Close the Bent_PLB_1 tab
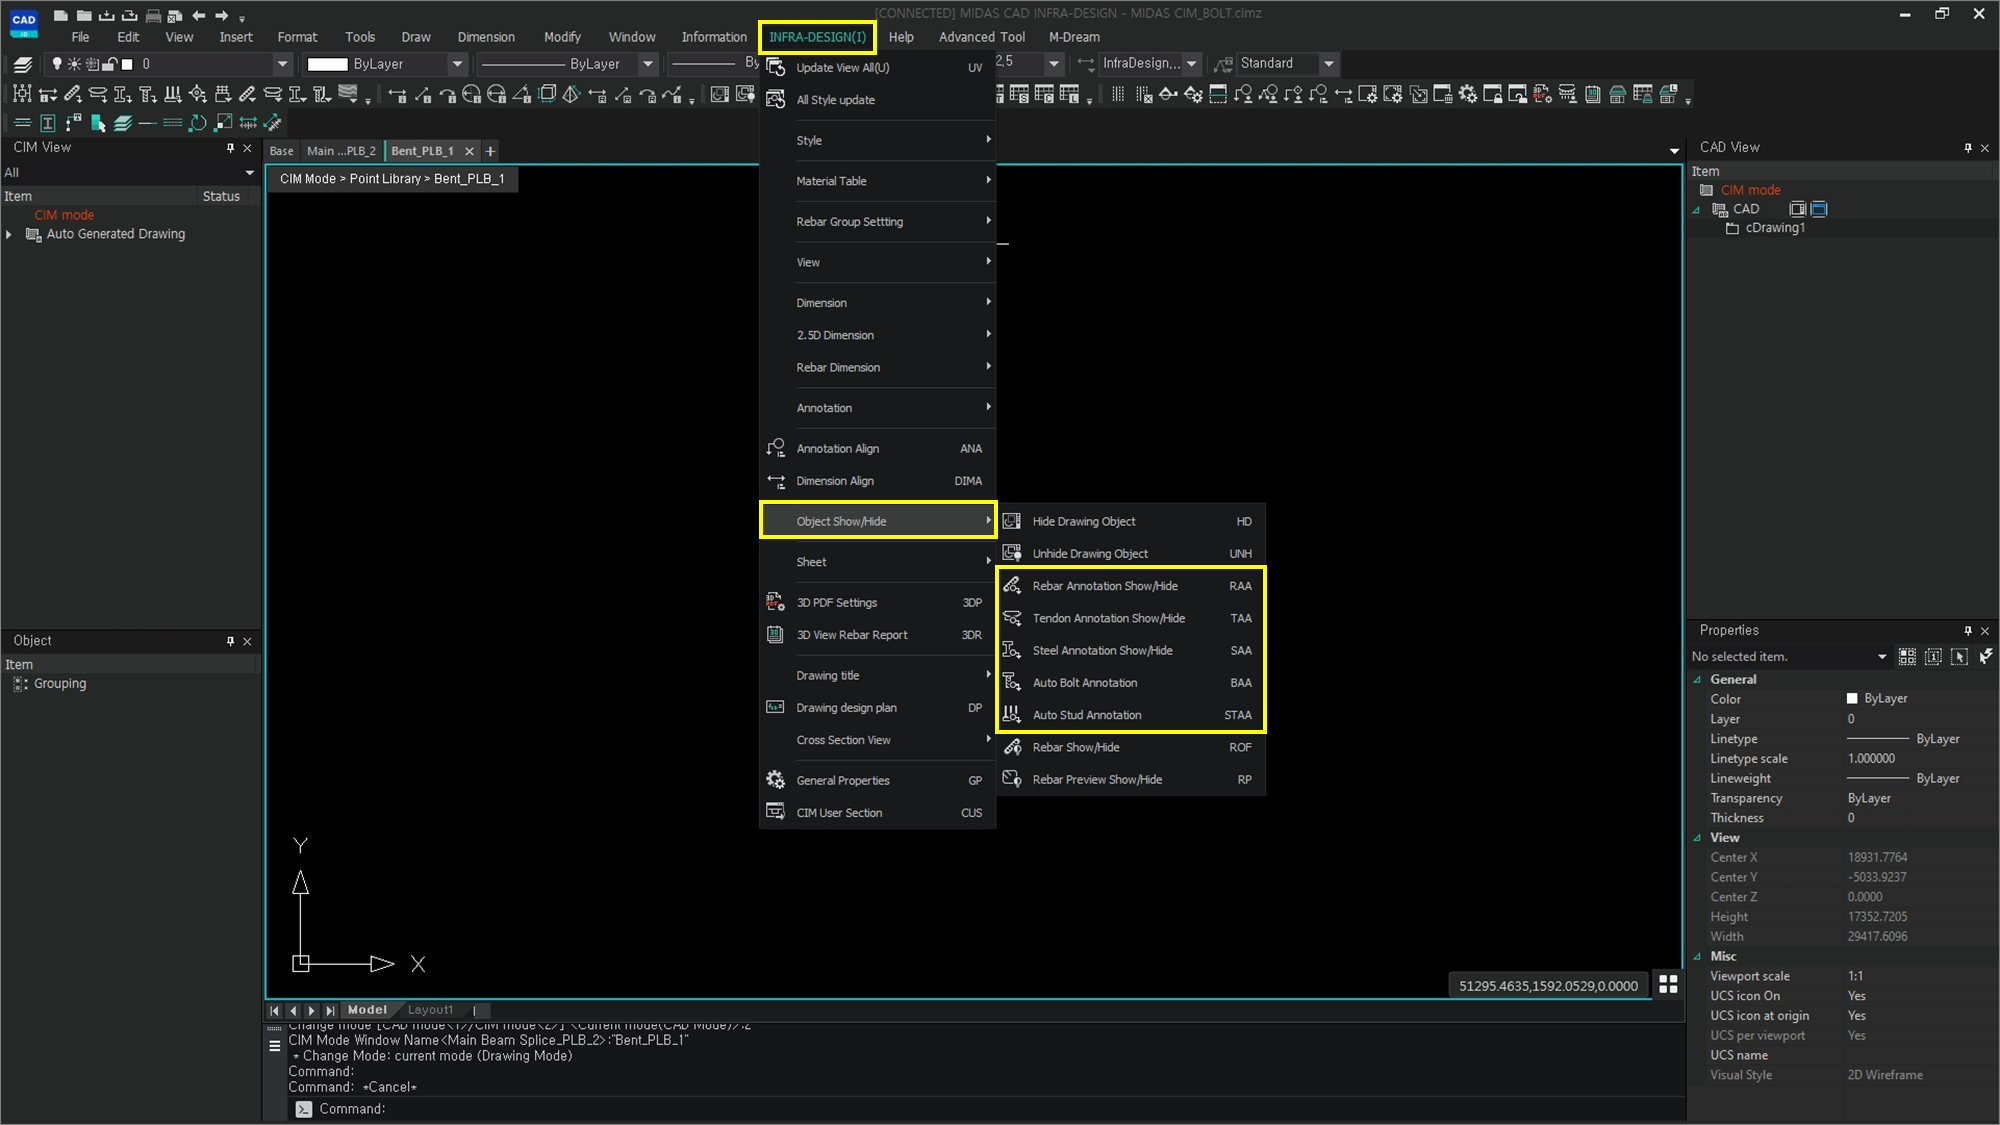The image size is (2000, 1125). coord(469,151)
